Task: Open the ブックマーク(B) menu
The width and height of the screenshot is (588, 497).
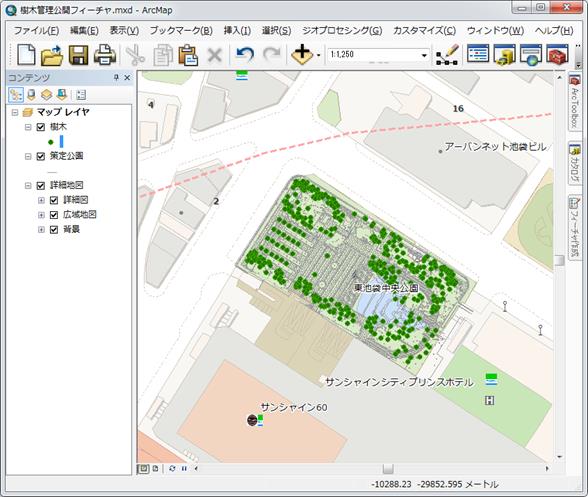Action: (181, 30)
